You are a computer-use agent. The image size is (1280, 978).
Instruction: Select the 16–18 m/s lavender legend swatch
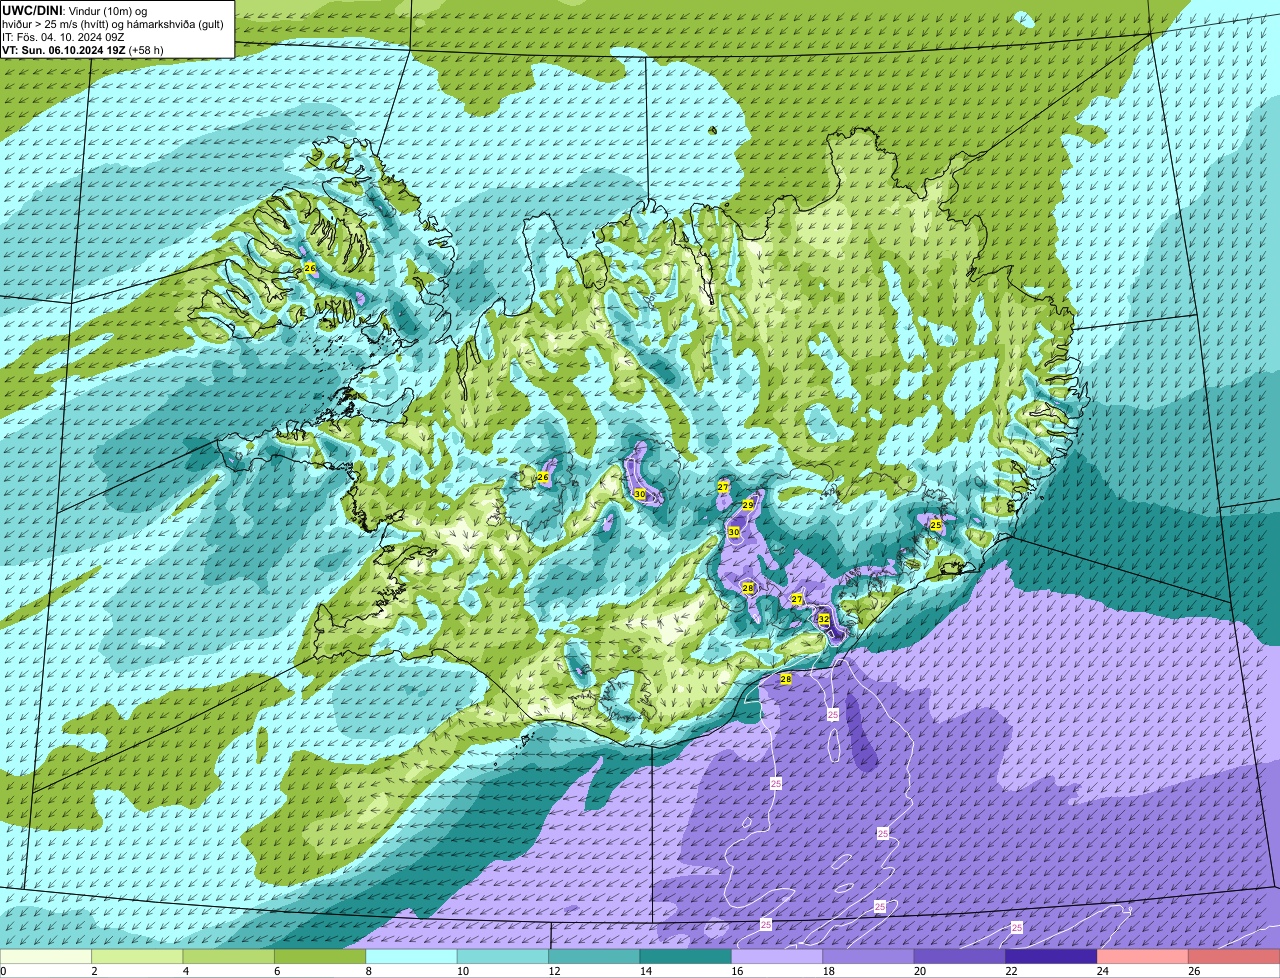pos(778,957)
